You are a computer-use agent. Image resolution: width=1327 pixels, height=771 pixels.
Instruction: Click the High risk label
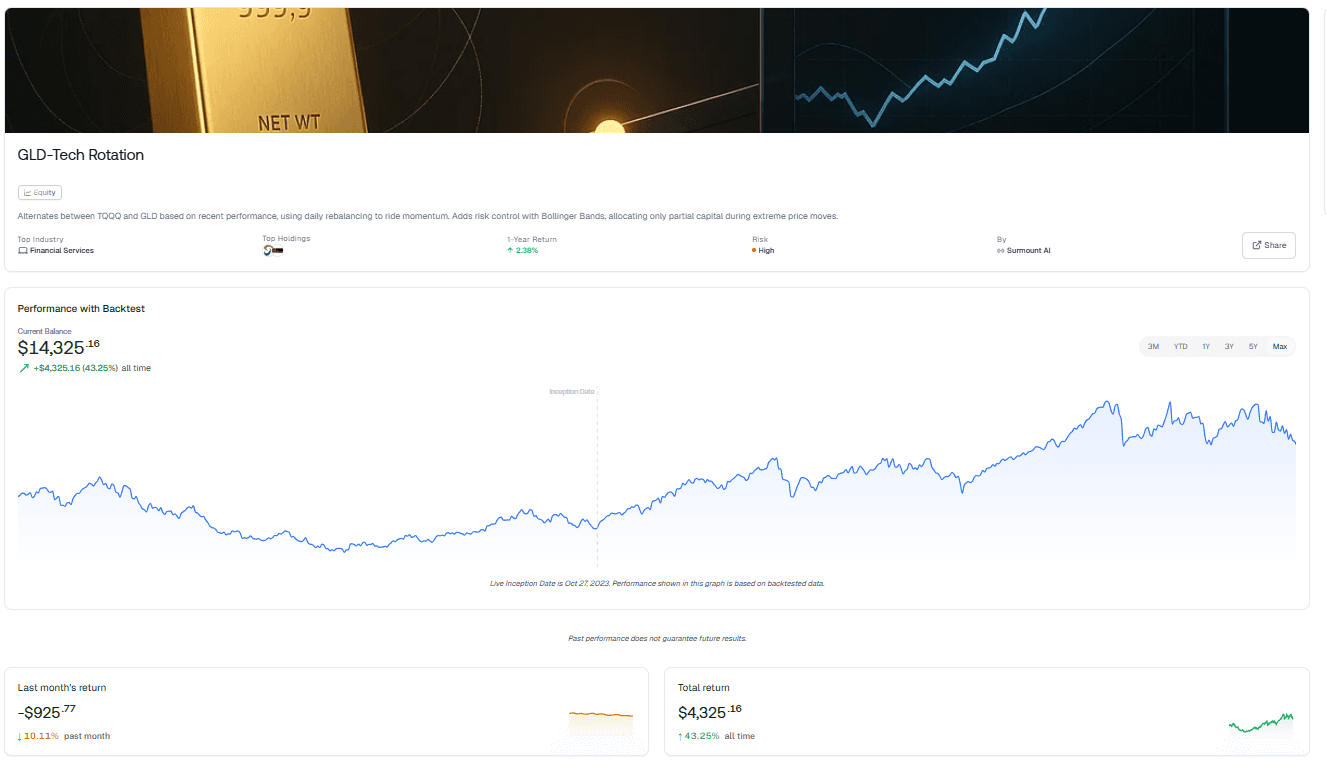(x=766, y=251)
